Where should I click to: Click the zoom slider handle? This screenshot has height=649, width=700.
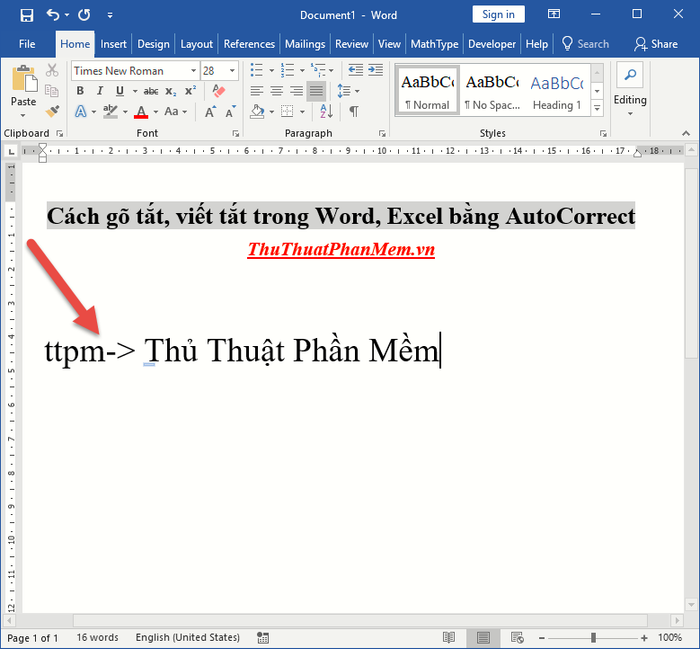pos(593,637)
